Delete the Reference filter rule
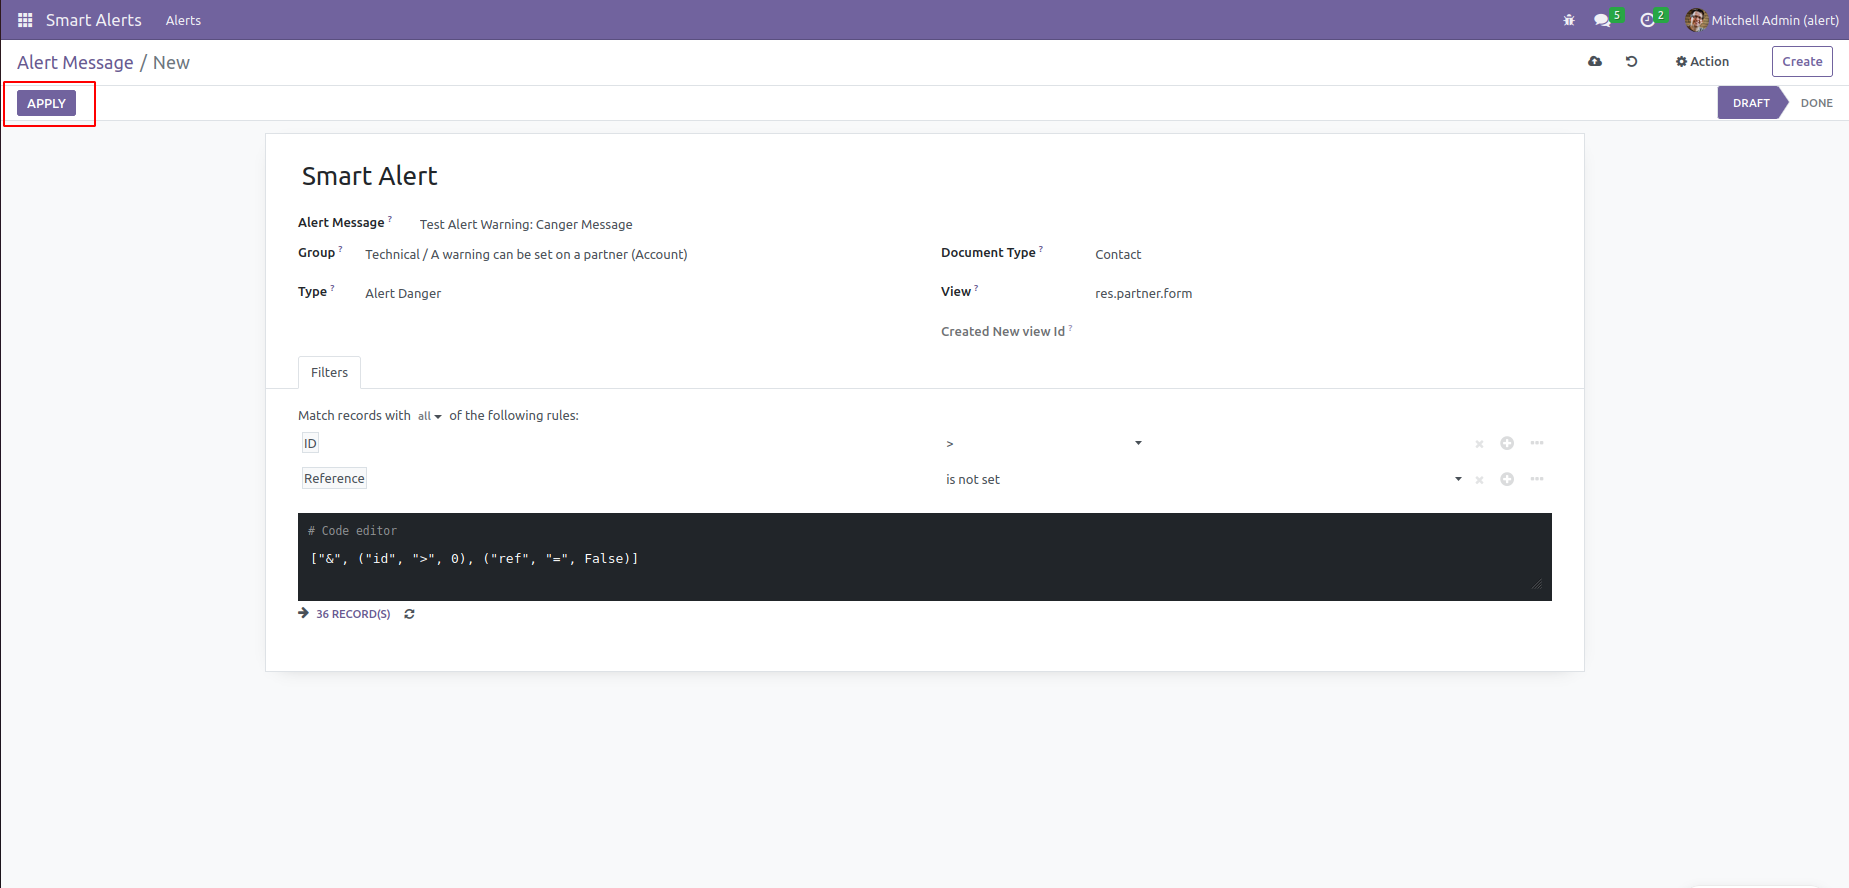The width and height of the screenshot is (1849, 888). point(1479,480)
